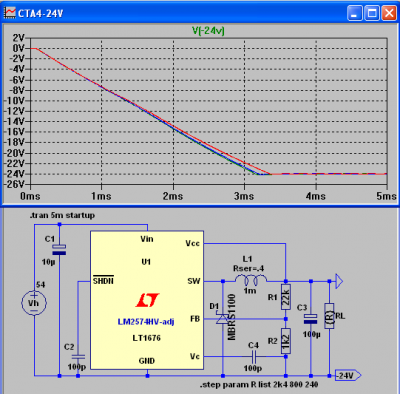Click the Vc pin label on U1
The image size is (400, 394).
[195, 356]
